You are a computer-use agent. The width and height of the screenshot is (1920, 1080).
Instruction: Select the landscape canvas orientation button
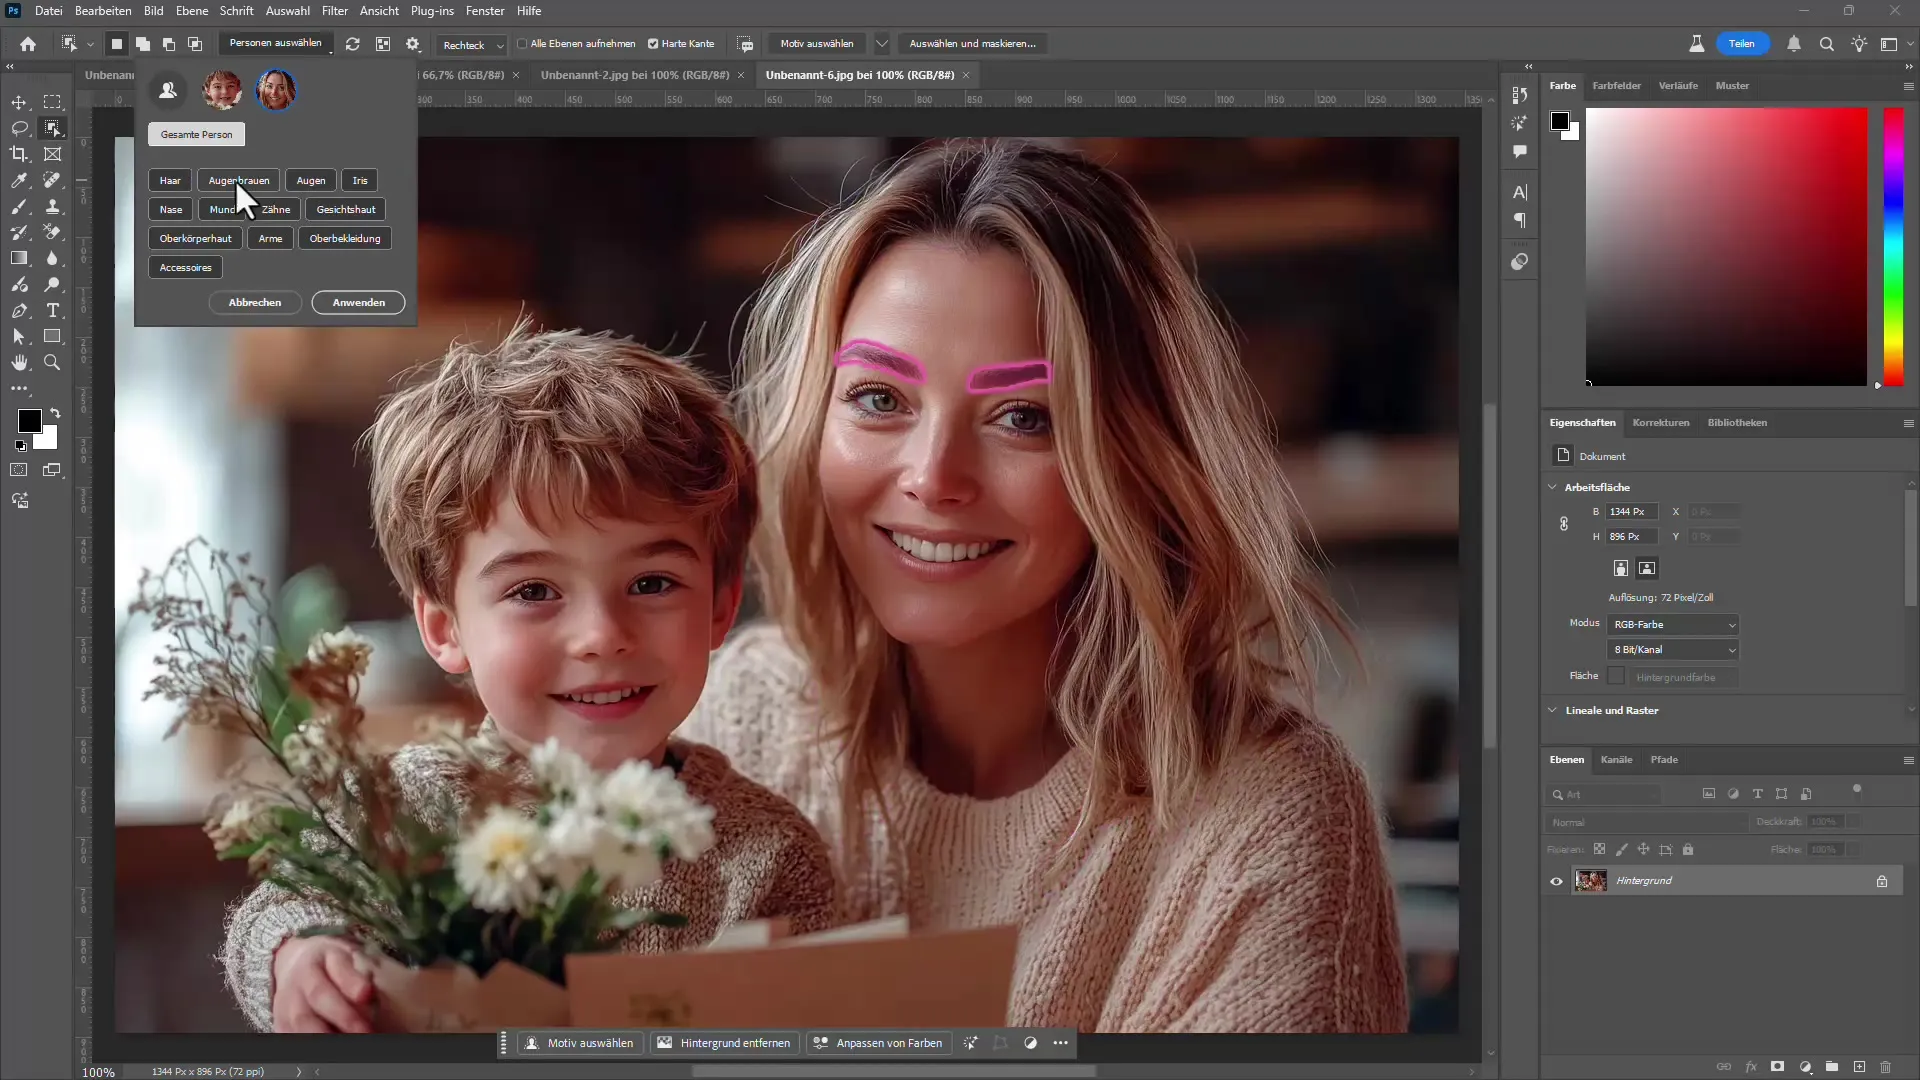pyautogui.click(x=1647, y=568)
